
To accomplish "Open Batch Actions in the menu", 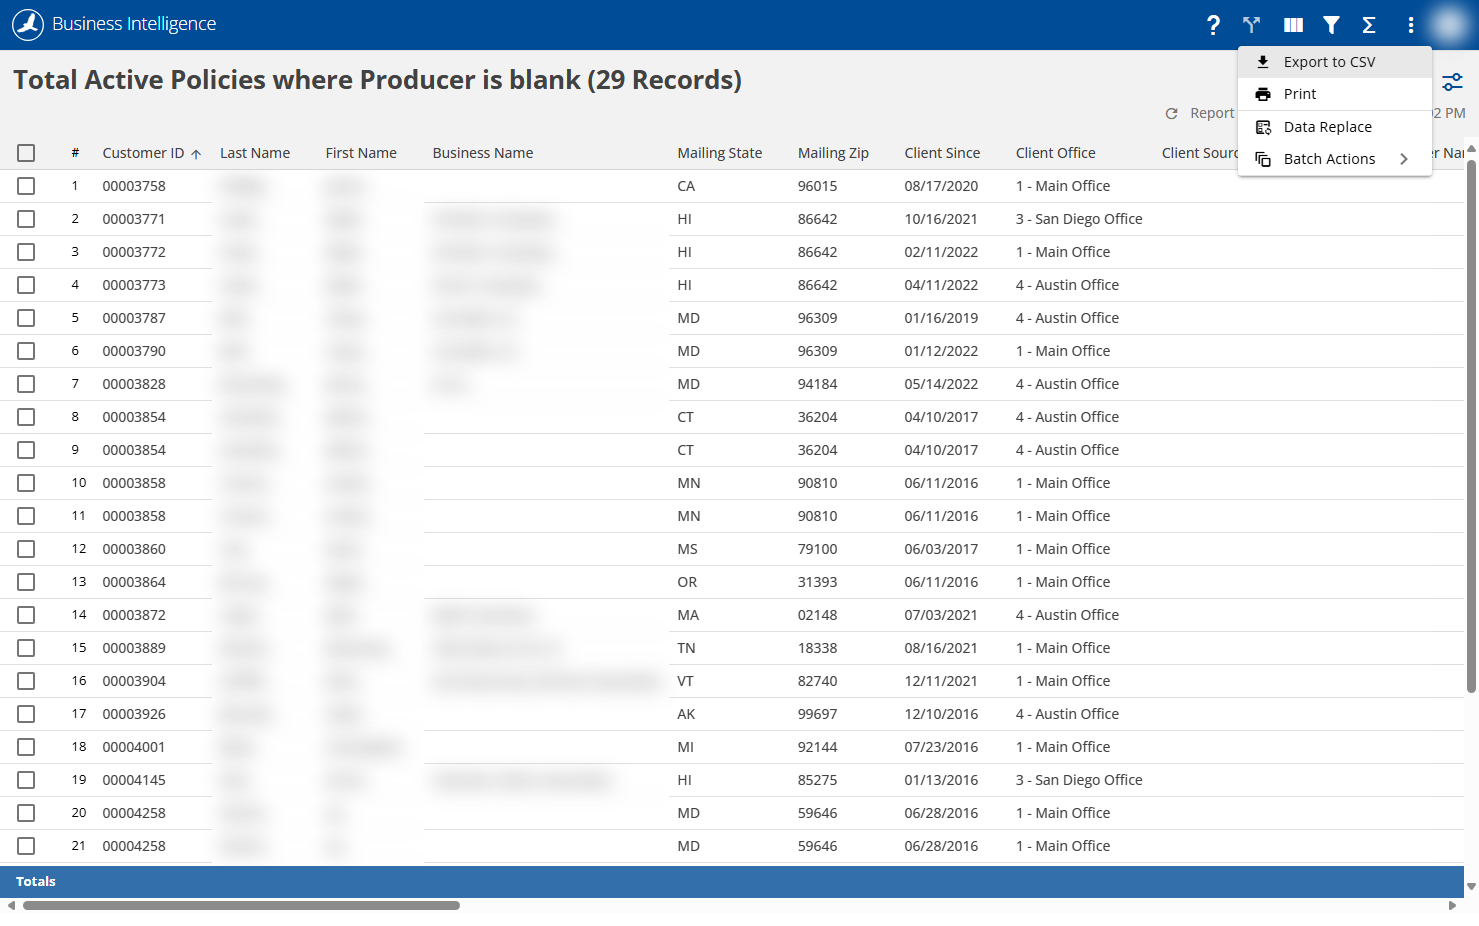I will [x=1335, y=159].
